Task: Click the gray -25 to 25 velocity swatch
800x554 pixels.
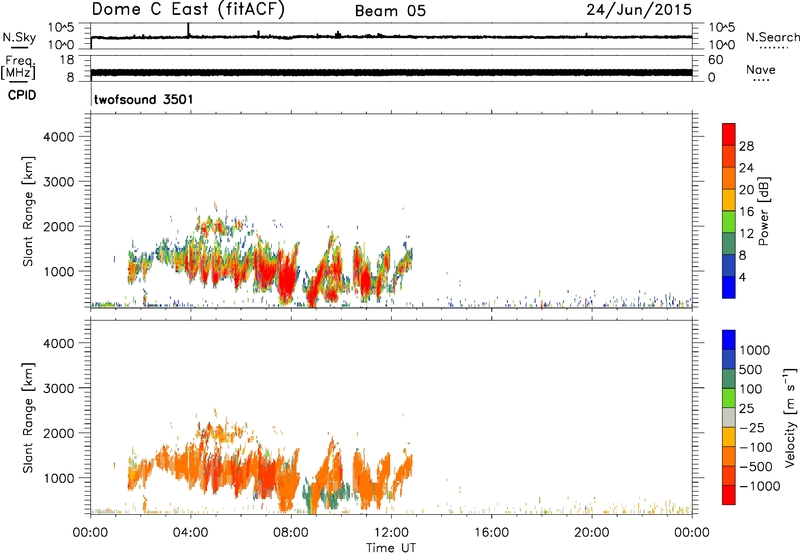Action: 729,417
